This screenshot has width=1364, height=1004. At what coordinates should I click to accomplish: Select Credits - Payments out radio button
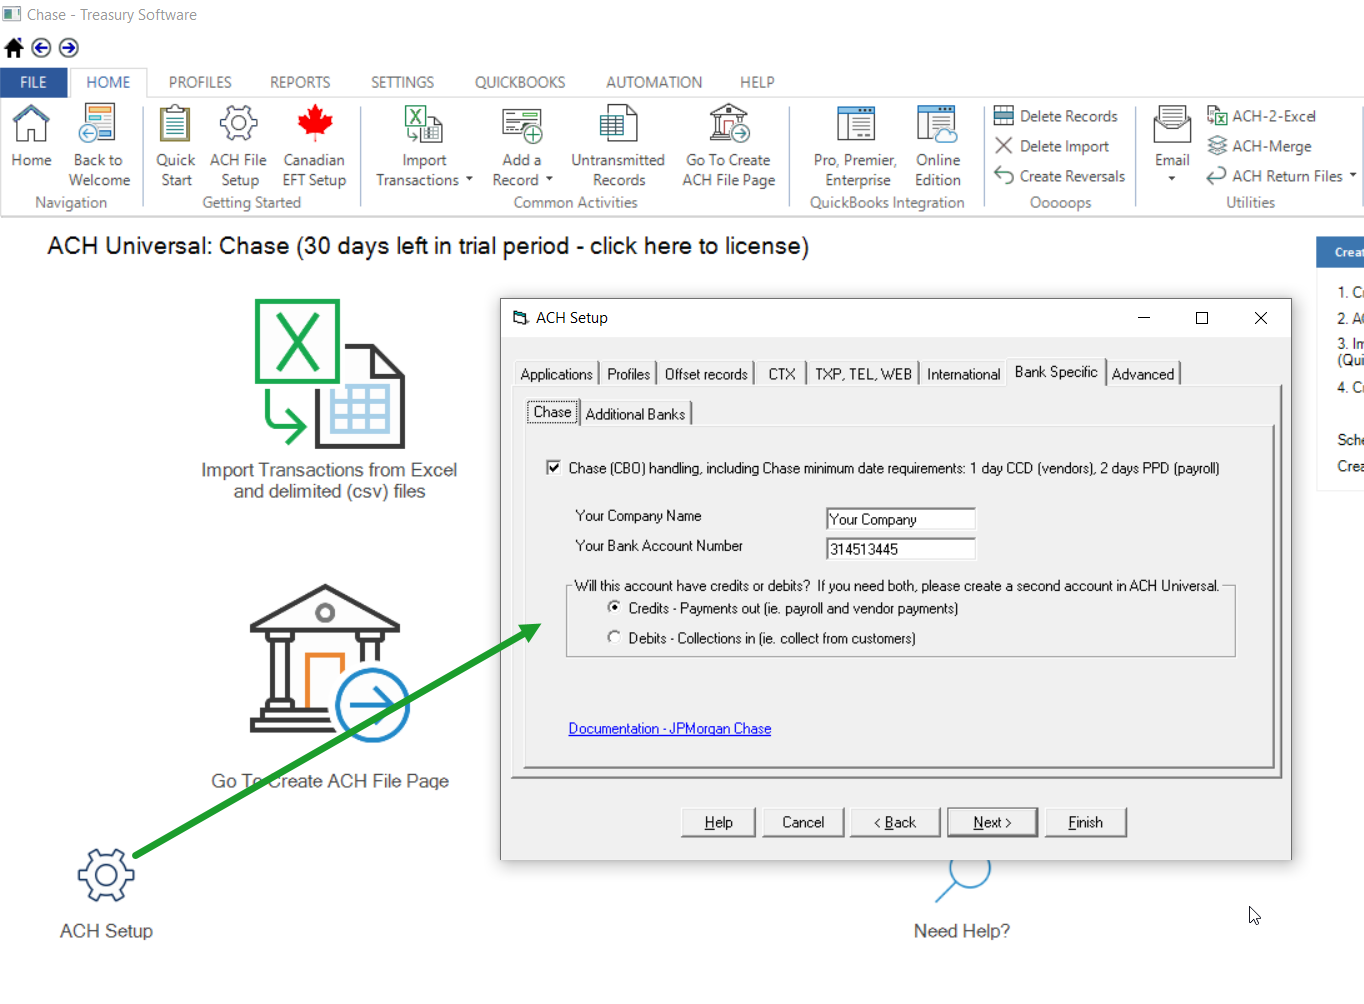click(x=614, y=607)
